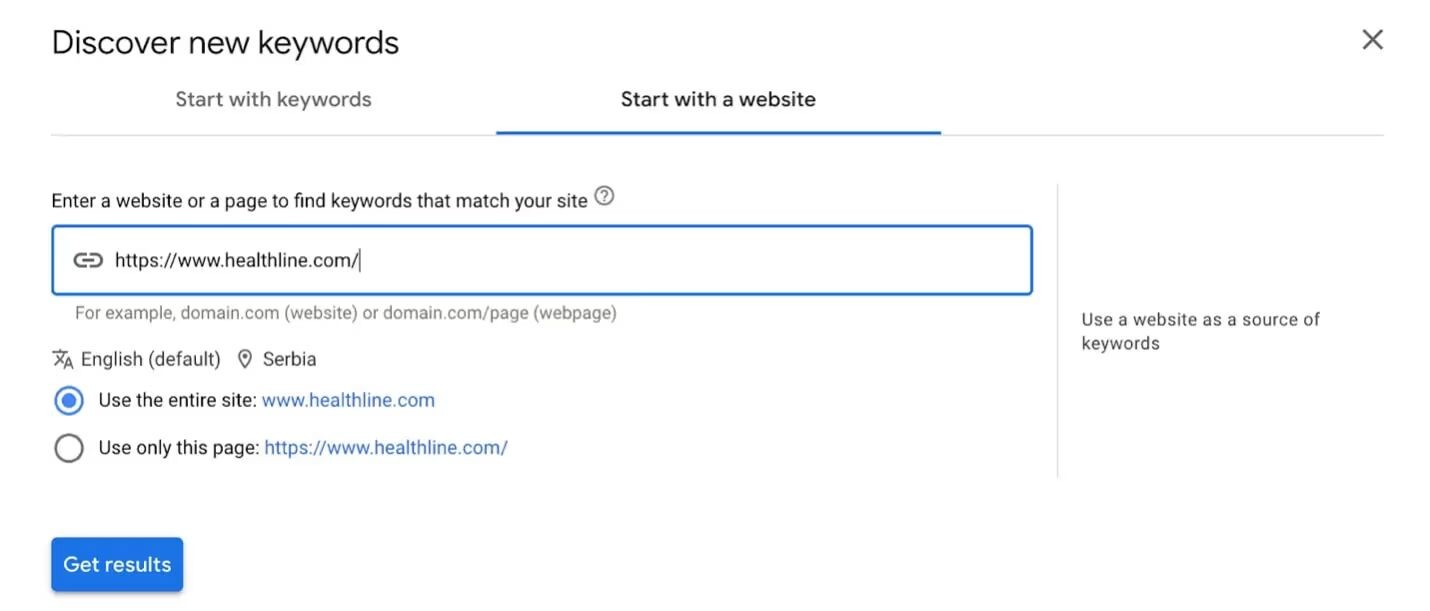Image resolution: width=1430 pixels, height=611 pixels.
Task: Open the English (default) language setting
Action: point(150,359)
